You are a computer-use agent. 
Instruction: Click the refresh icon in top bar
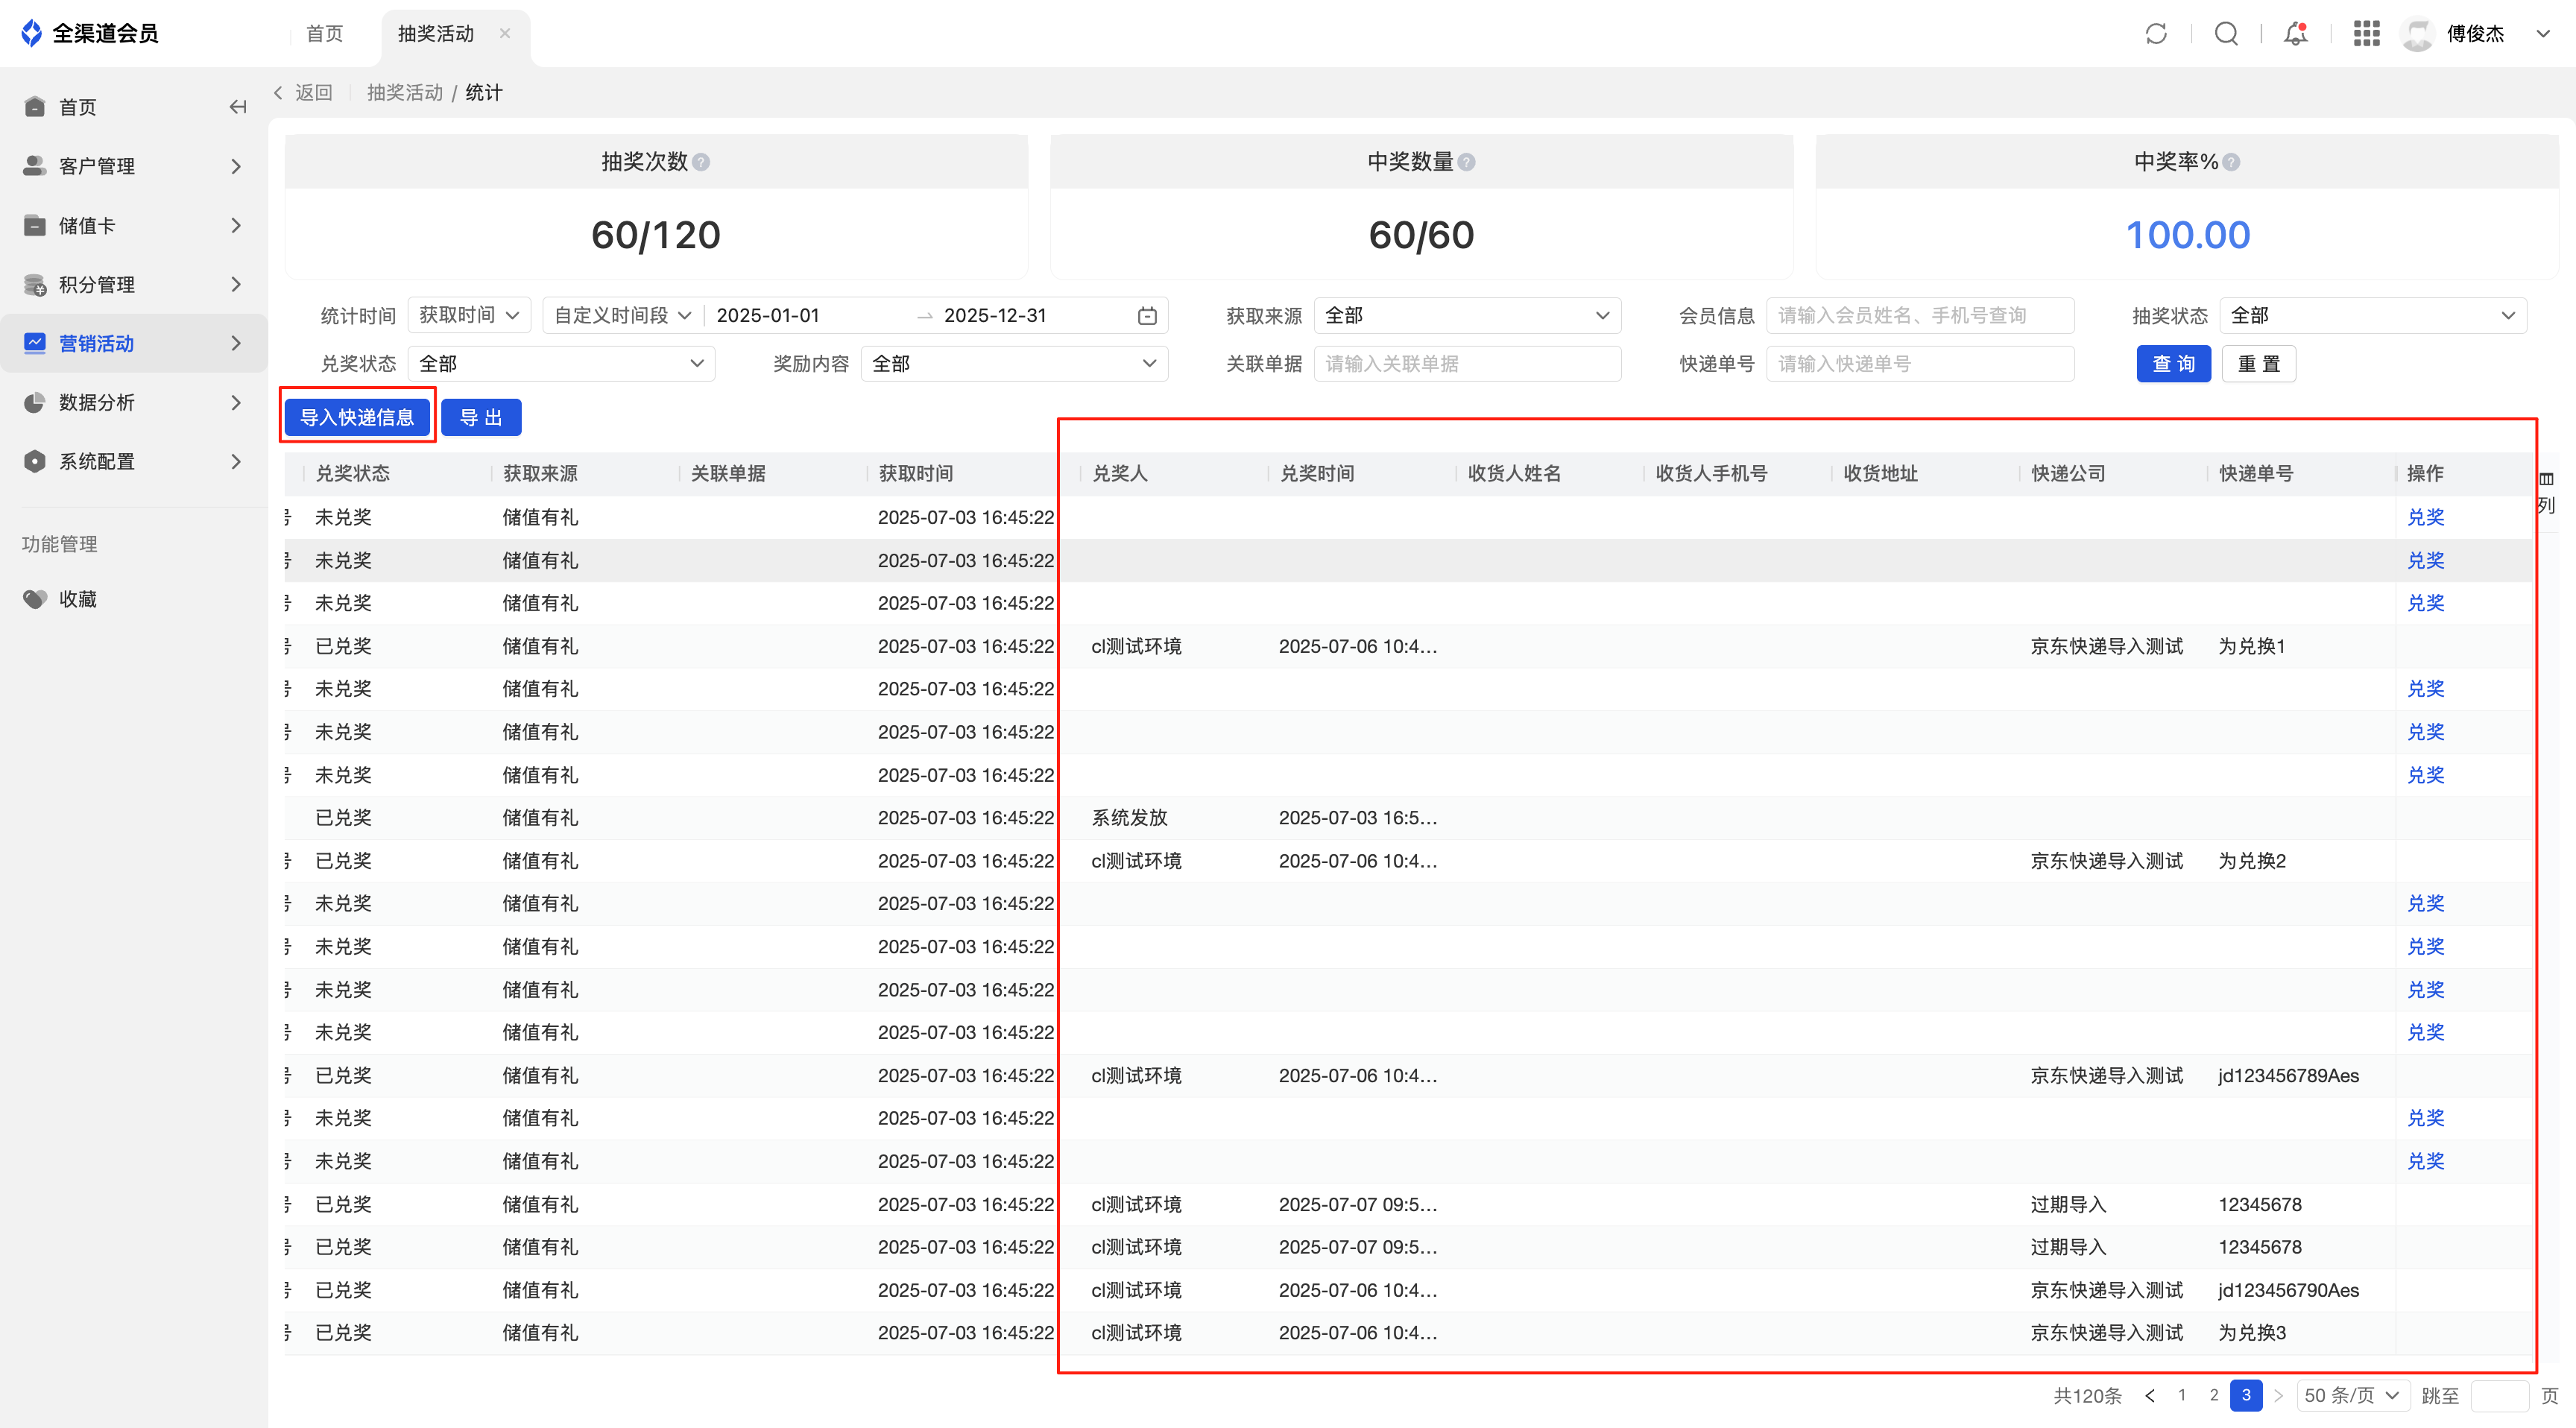[2155, 33]
